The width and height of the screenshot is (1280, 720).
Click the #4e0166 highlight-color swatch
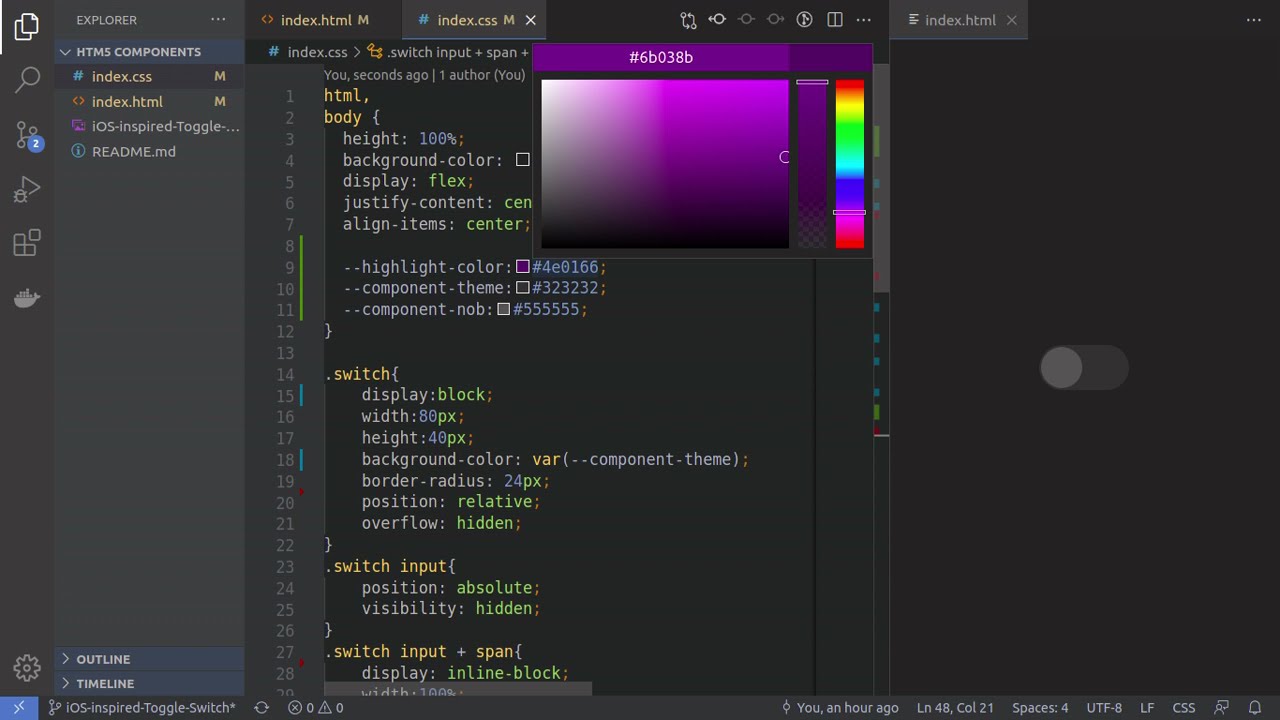click(522, 267)
